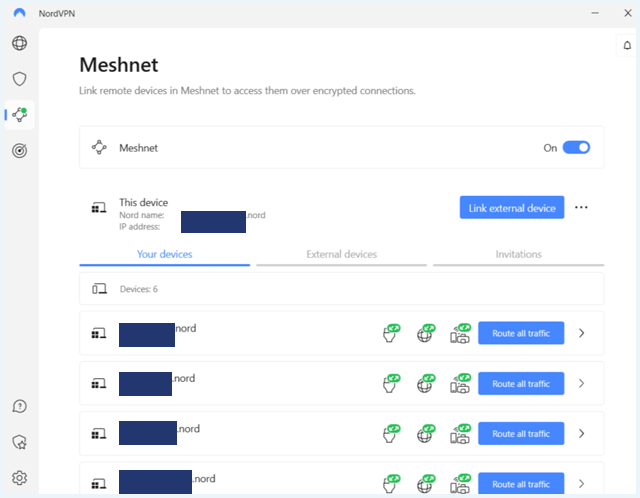Expand first device row with chevron

[x=582, y=333]
